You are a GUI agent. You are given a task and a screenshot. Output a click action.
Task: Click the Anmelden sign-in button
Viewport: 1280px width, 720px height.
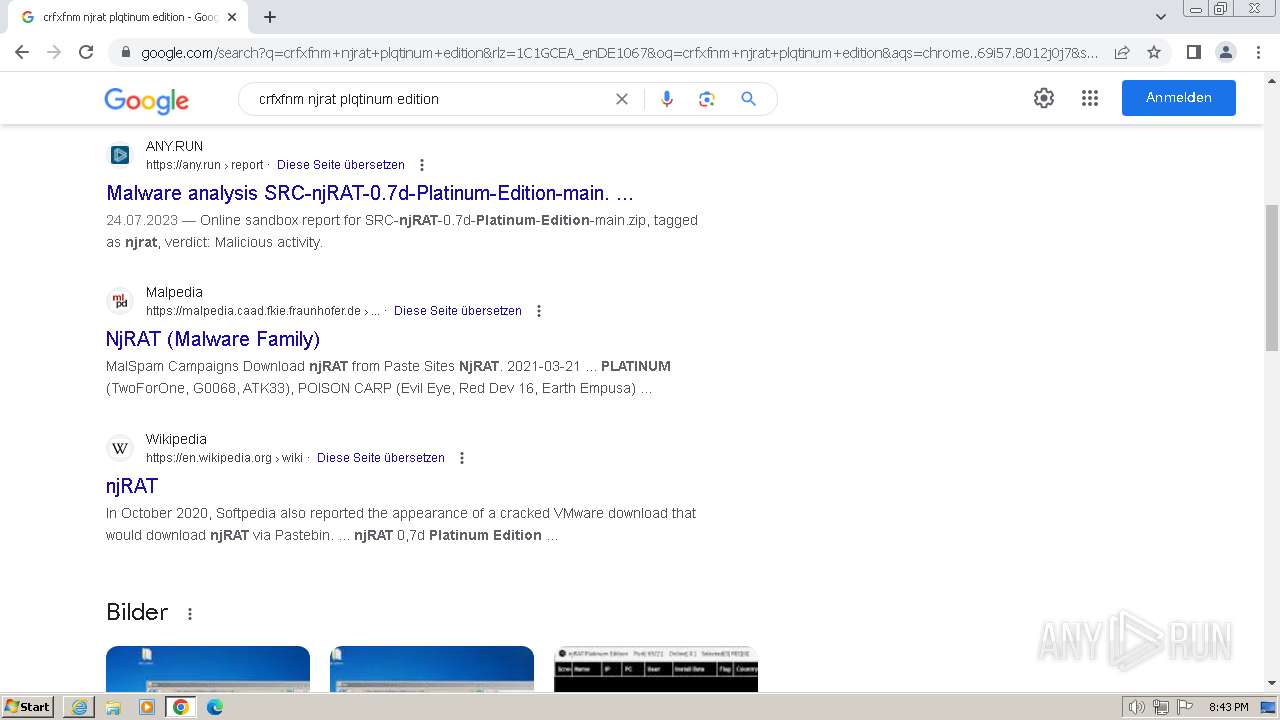click(x=1178, y=98)
